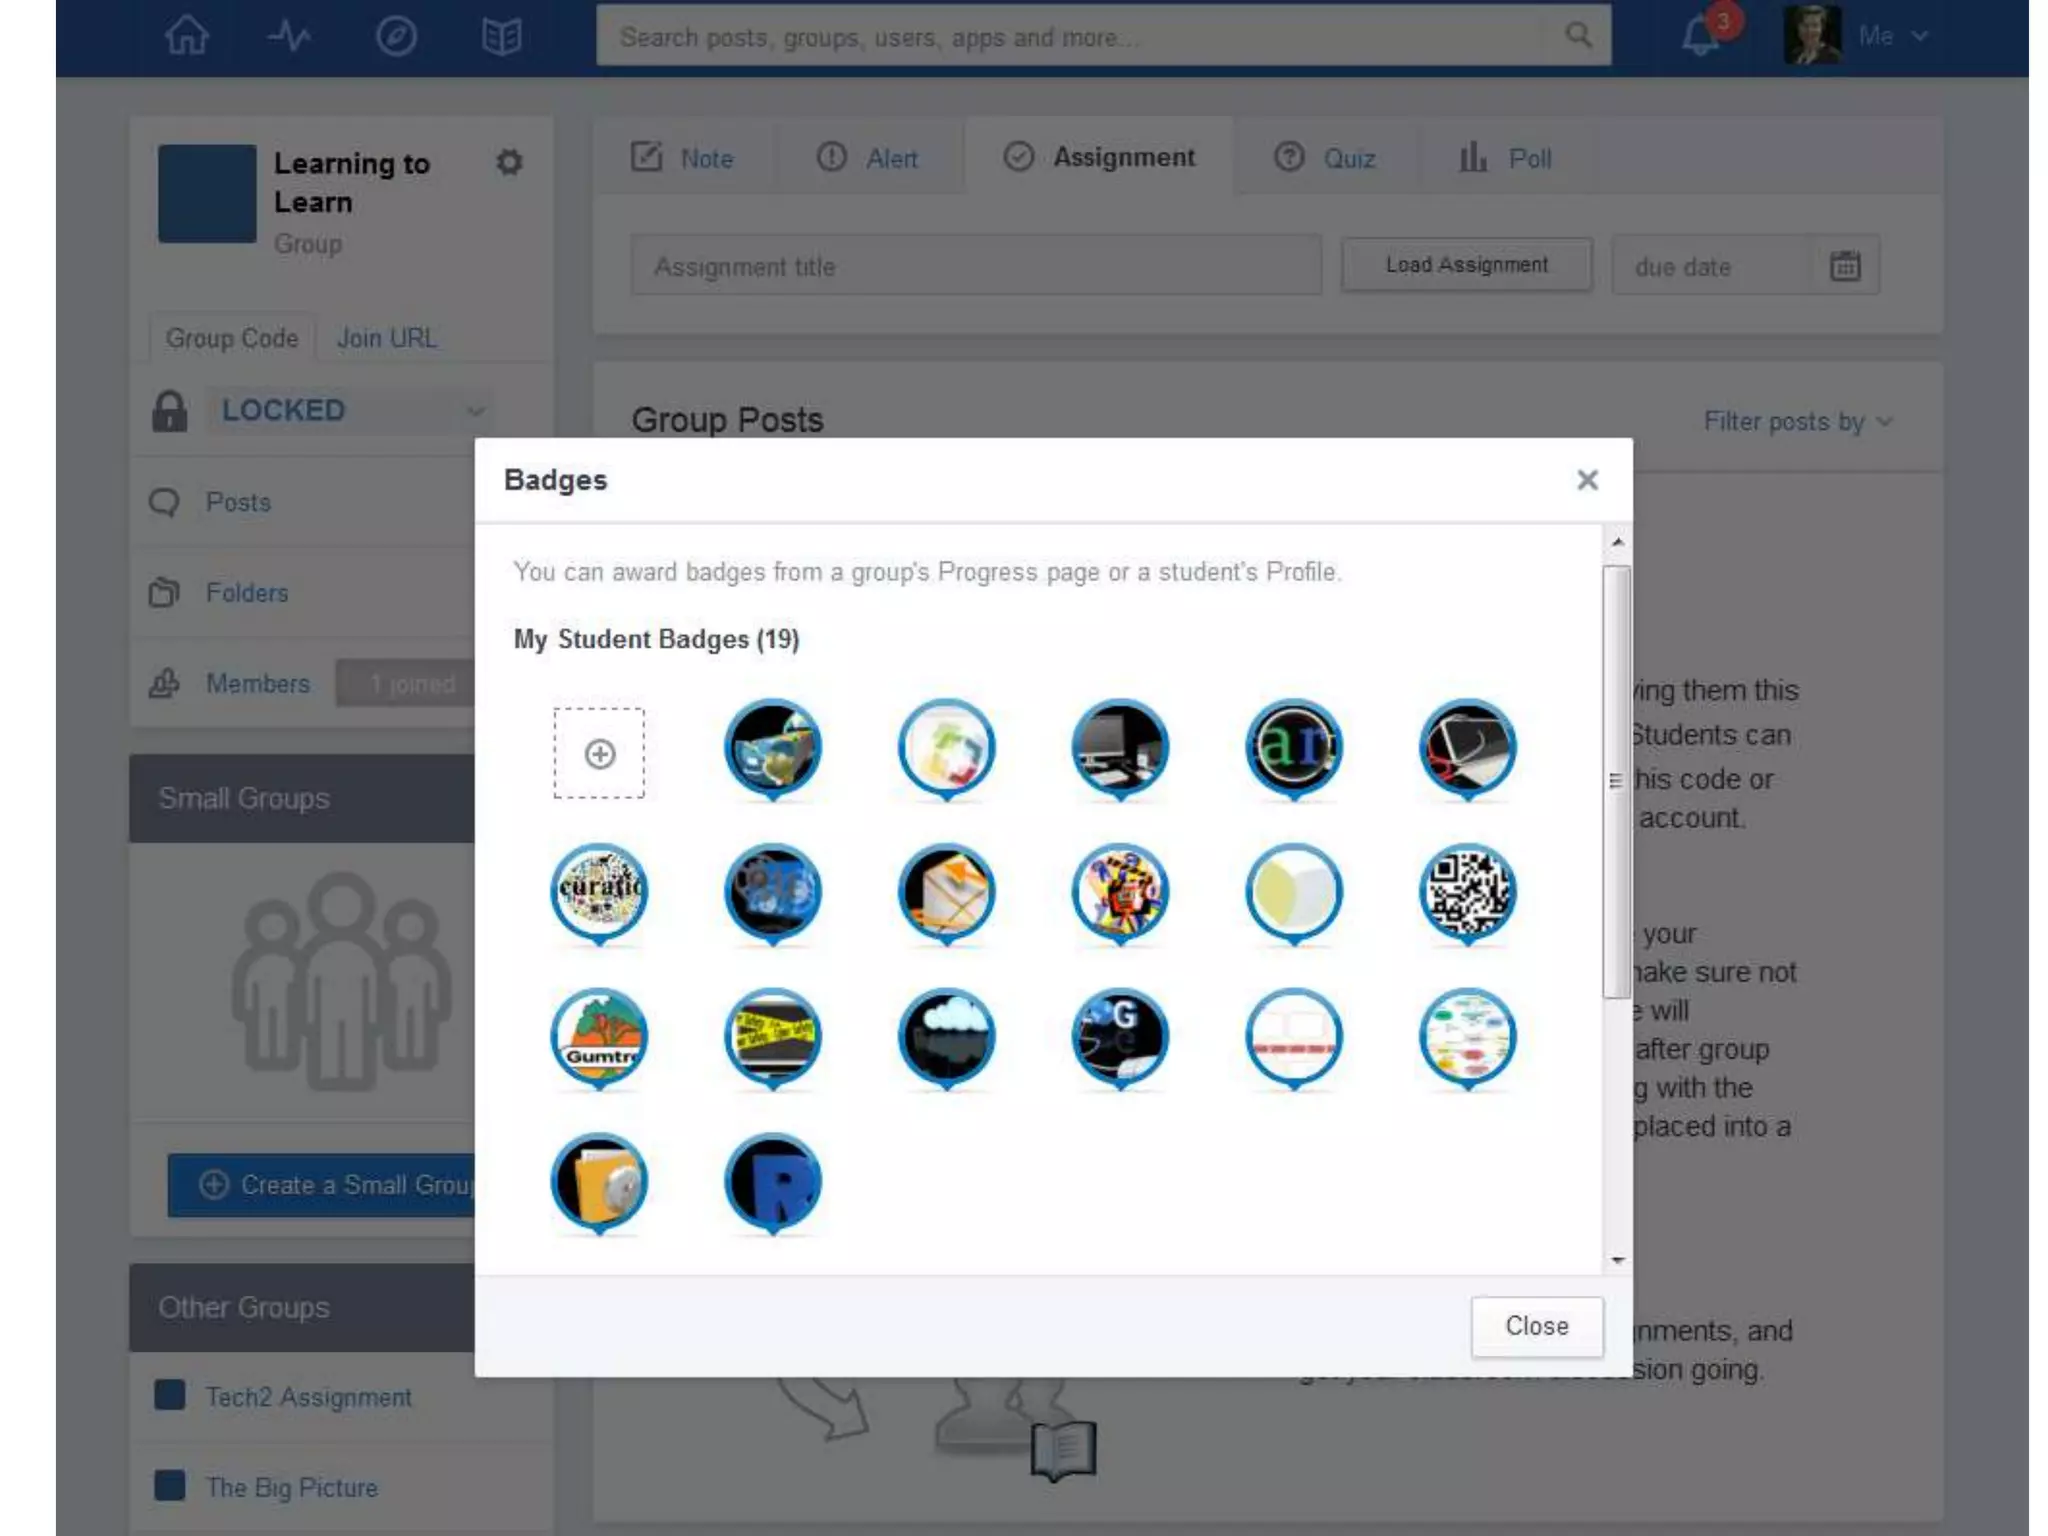Screen dimensions: 2048x1536
Task: Click the Badges dialog scrollbar down arrow
Action: (x=1617, y=1260)
